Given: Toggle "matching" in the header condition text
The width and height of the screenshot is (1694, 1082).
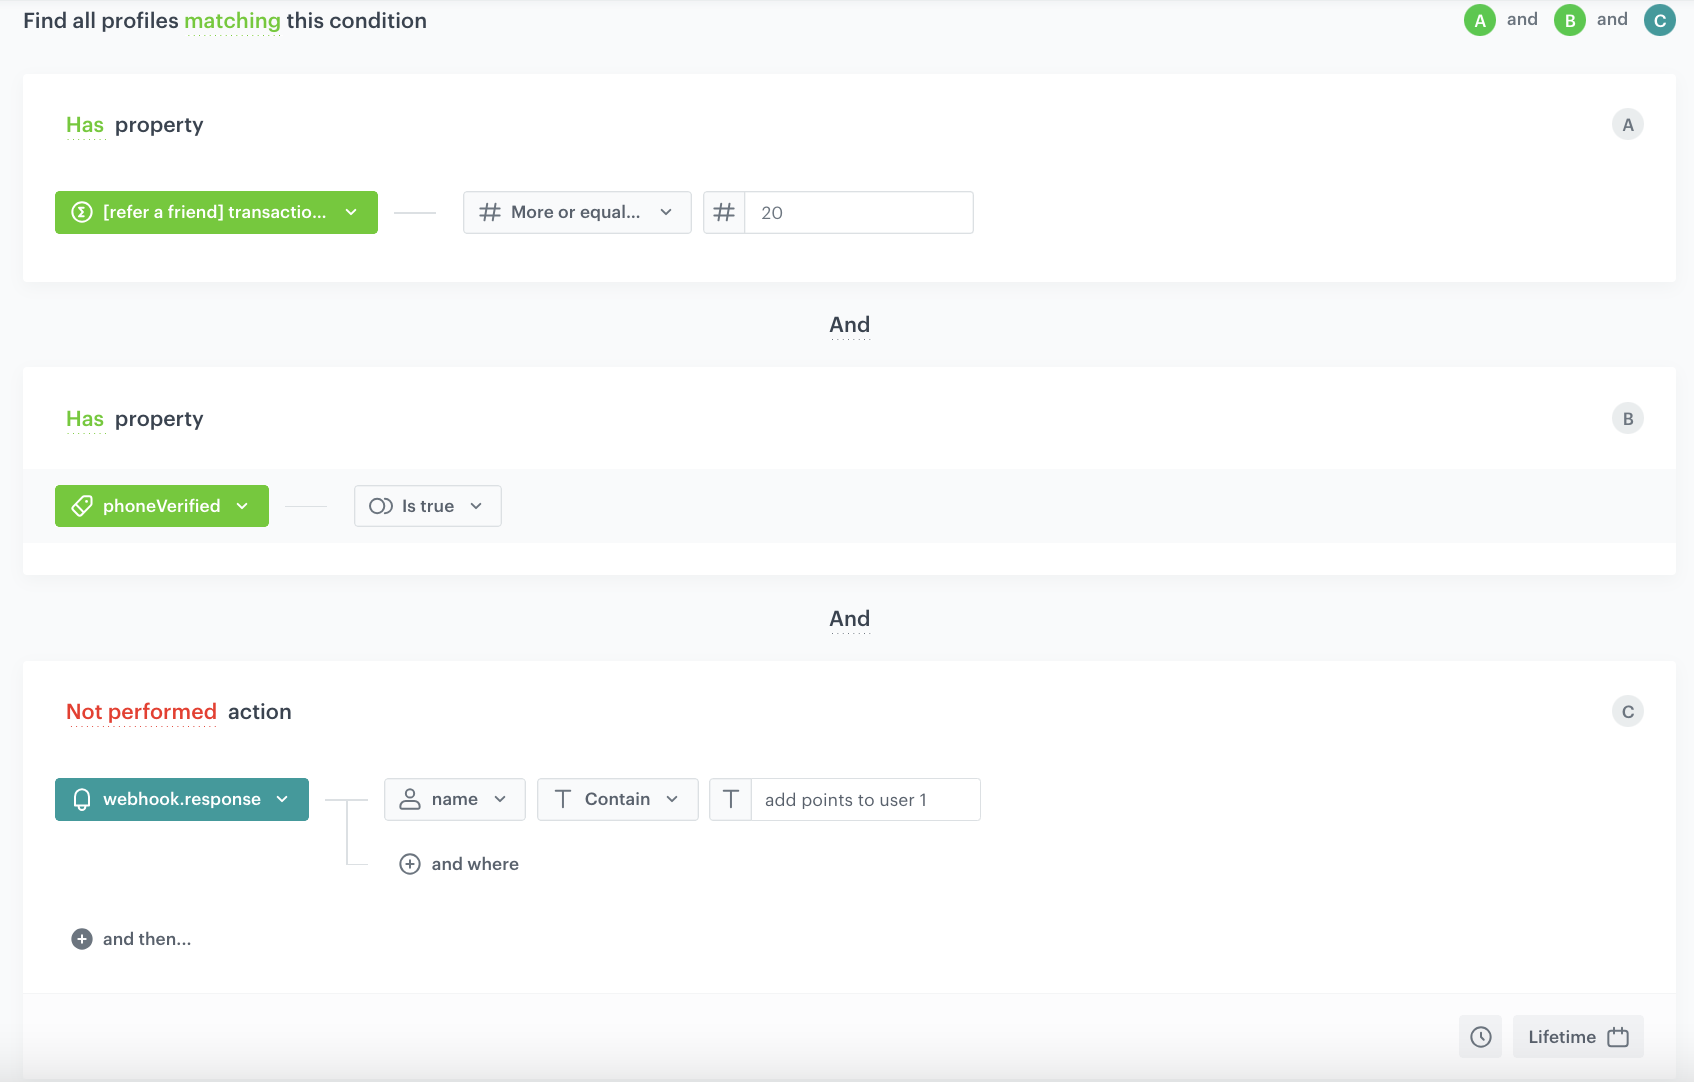Looking at the screenshot, I should pos(233,20).
